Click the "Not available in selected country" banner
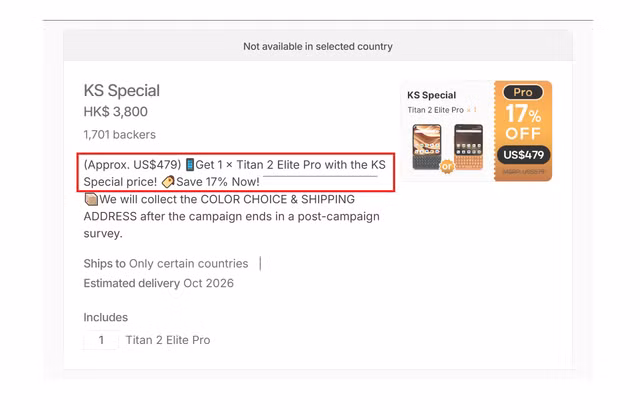This screenshot has width=640, height=410. pyautogui.click(x=318, y=46)
